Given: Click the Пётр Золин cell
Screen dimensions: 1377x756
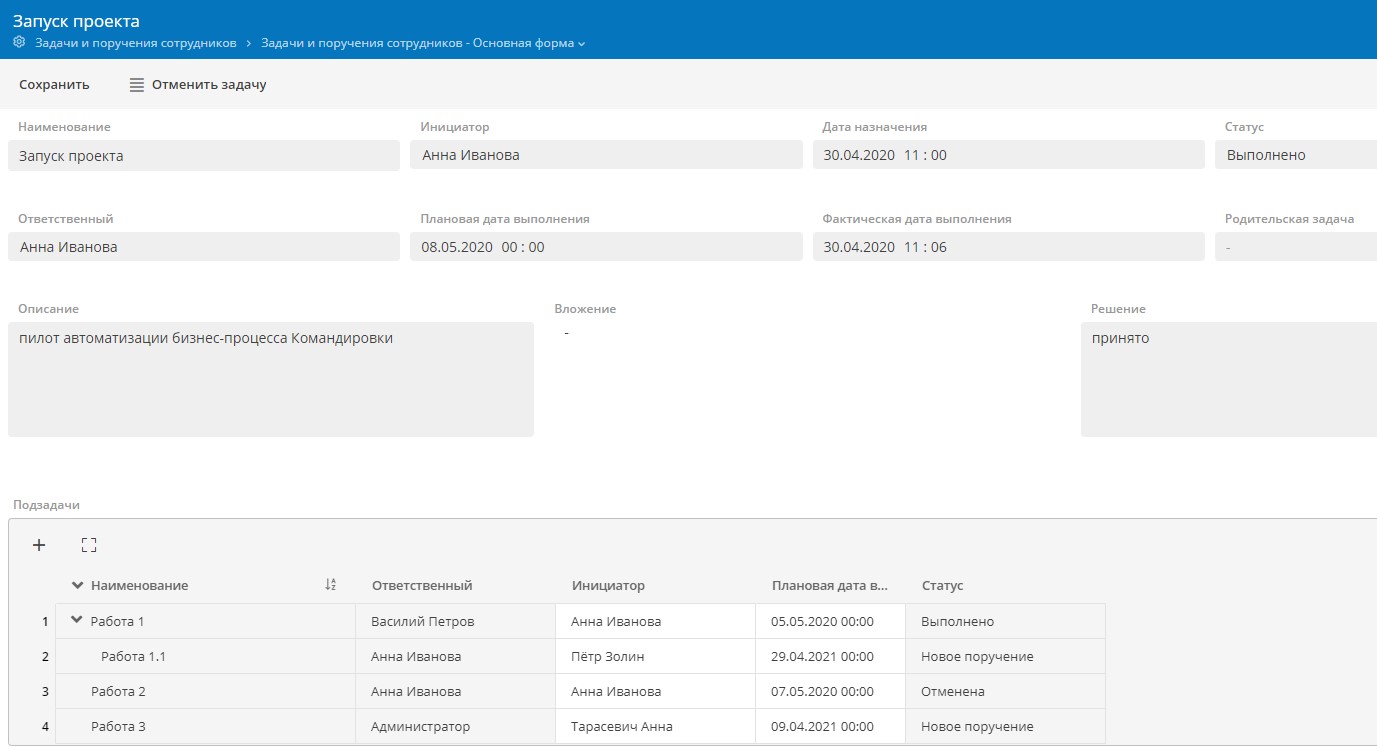Looking at the screenshot, I should coord(655,657).
